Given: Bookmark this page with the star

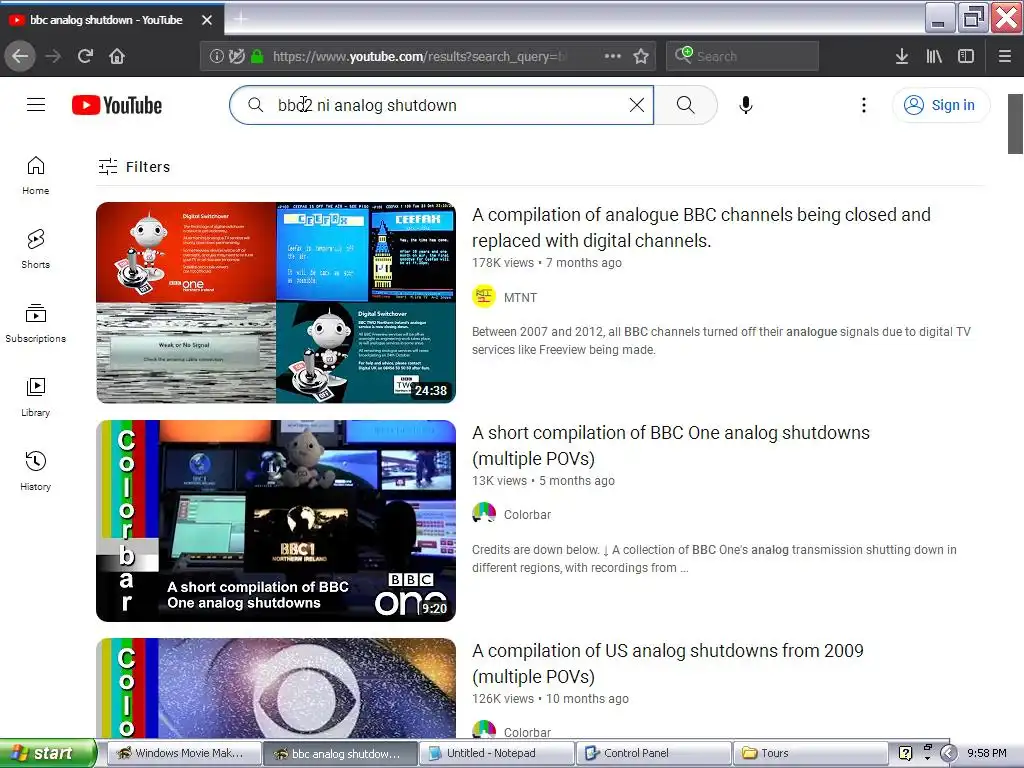Looking at the screenshot, I should coord(641,56).
